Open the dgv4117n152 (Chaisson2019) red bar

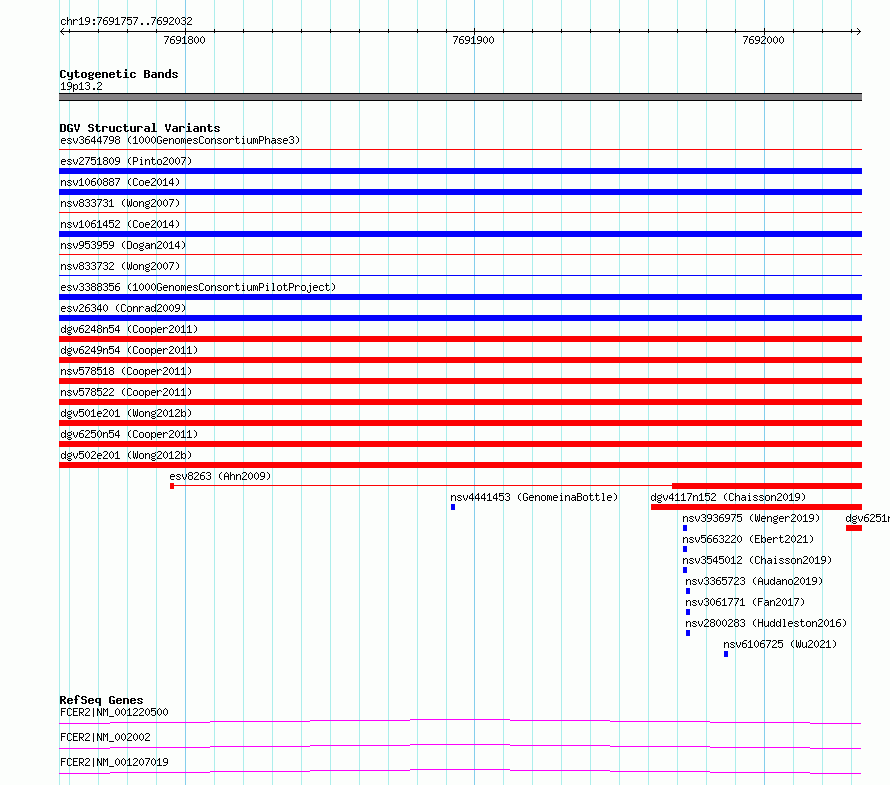tap(756, 507)
